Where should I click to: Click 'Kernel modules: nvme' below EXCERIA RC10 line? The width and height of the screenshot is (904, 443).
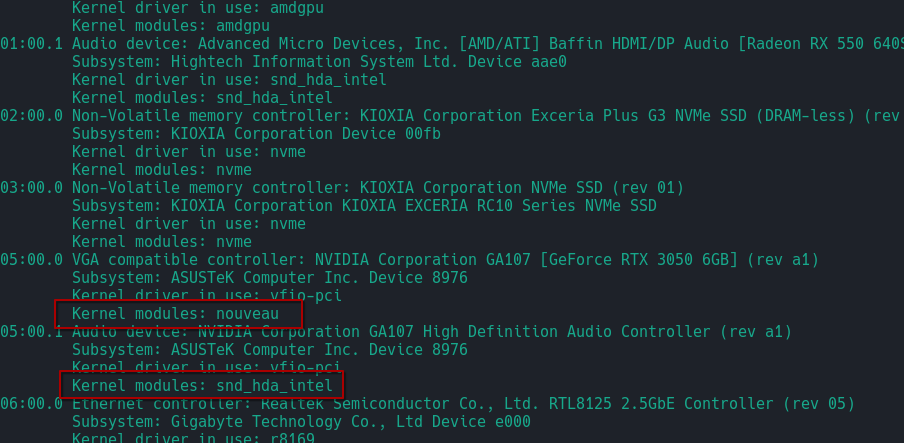[x=161, y=242]
